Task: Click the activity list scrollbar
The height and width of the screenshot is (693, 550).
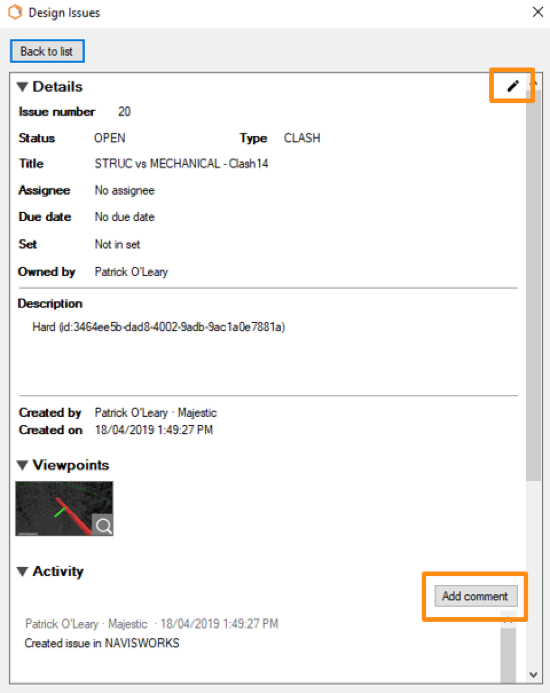Action: [508, 655]
